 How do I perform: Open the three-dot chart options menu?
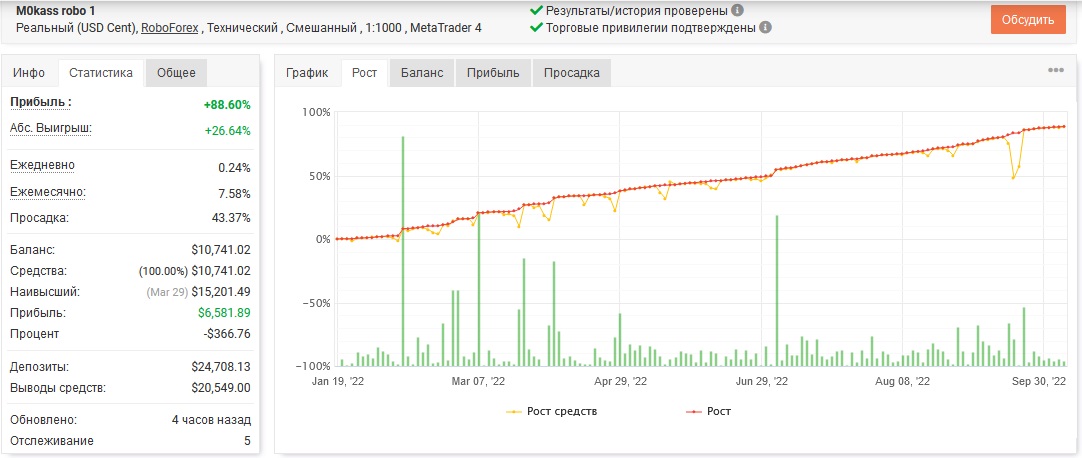pyautogui.click(x=1056, y=70)
